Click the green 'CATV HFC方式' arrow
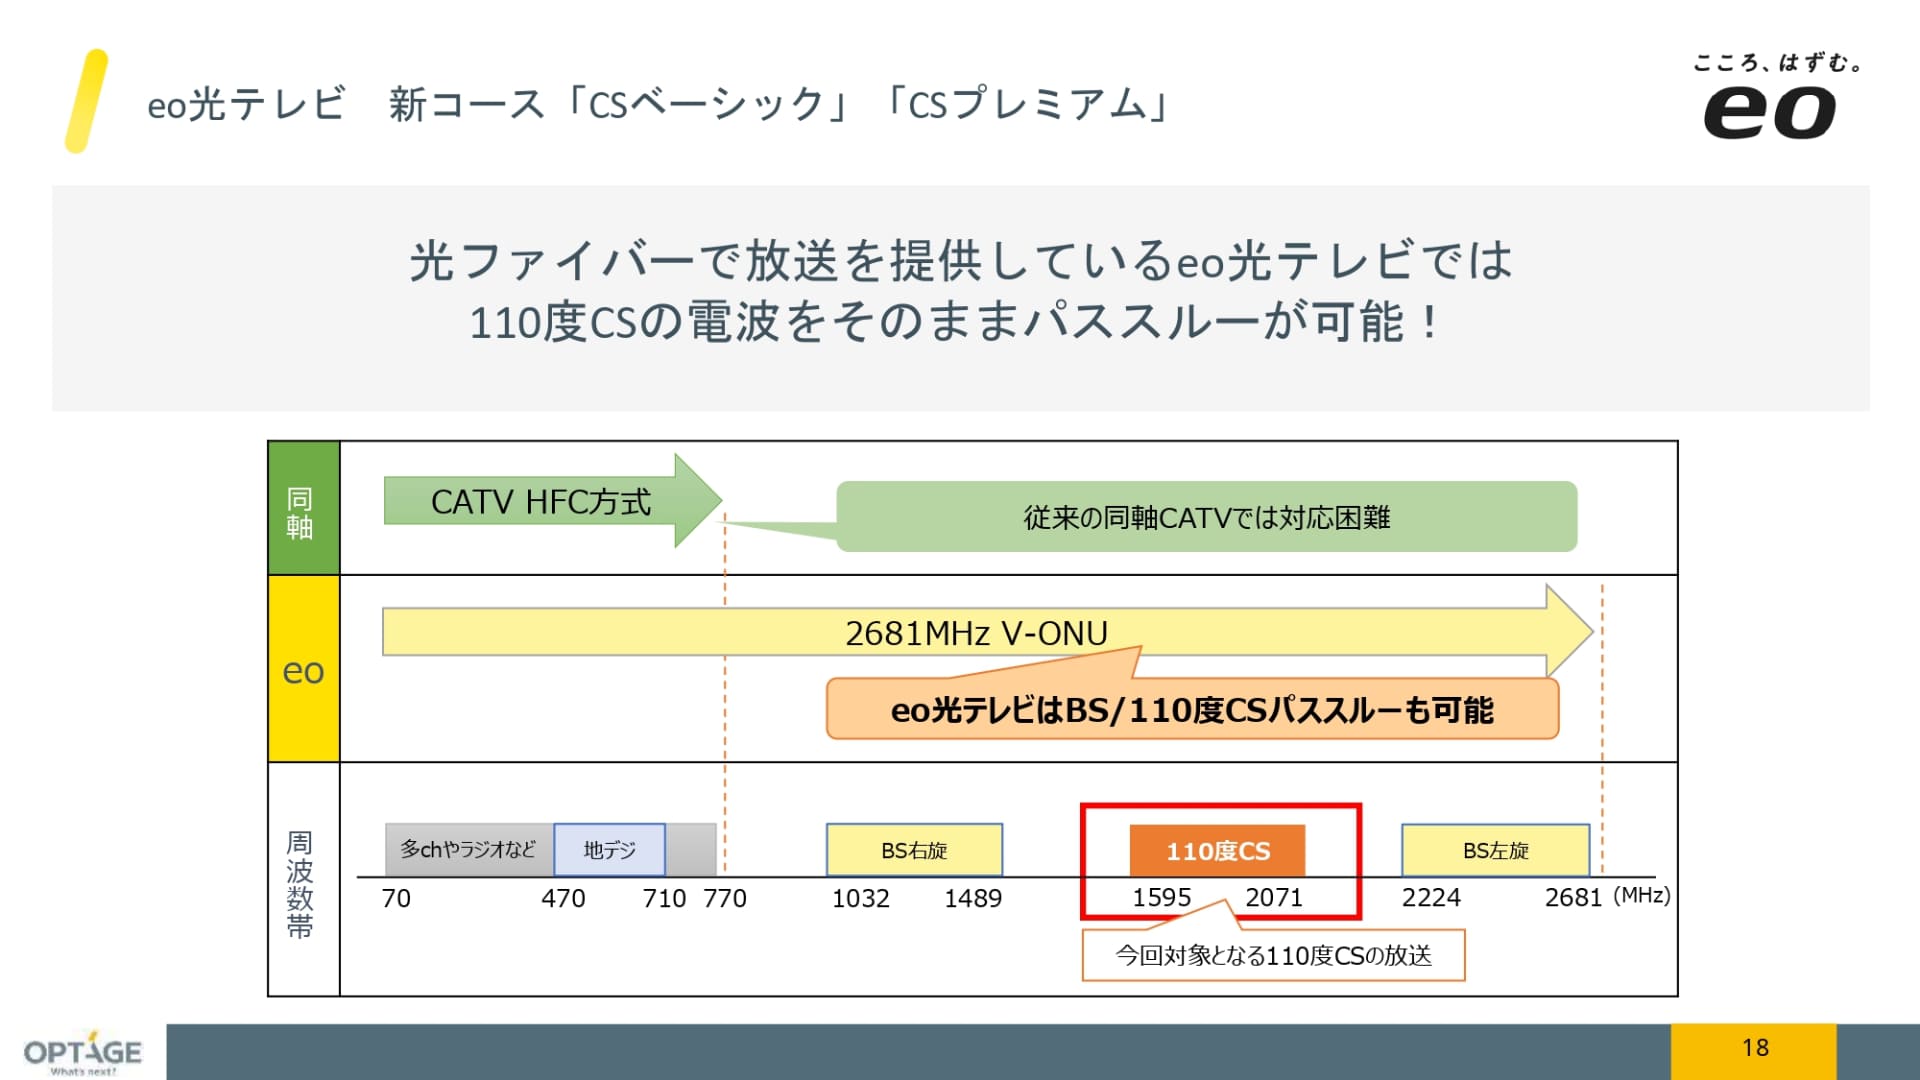 (x=553, y=500)
